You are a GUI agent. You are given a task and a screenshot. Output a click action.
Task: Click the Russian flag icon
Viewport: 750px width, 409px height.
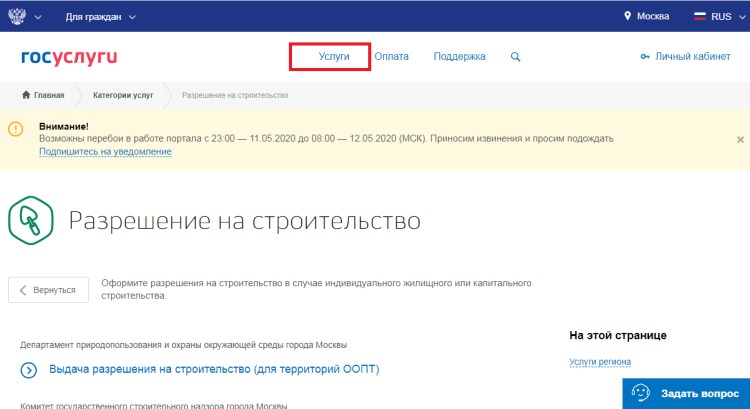(700, 16)
